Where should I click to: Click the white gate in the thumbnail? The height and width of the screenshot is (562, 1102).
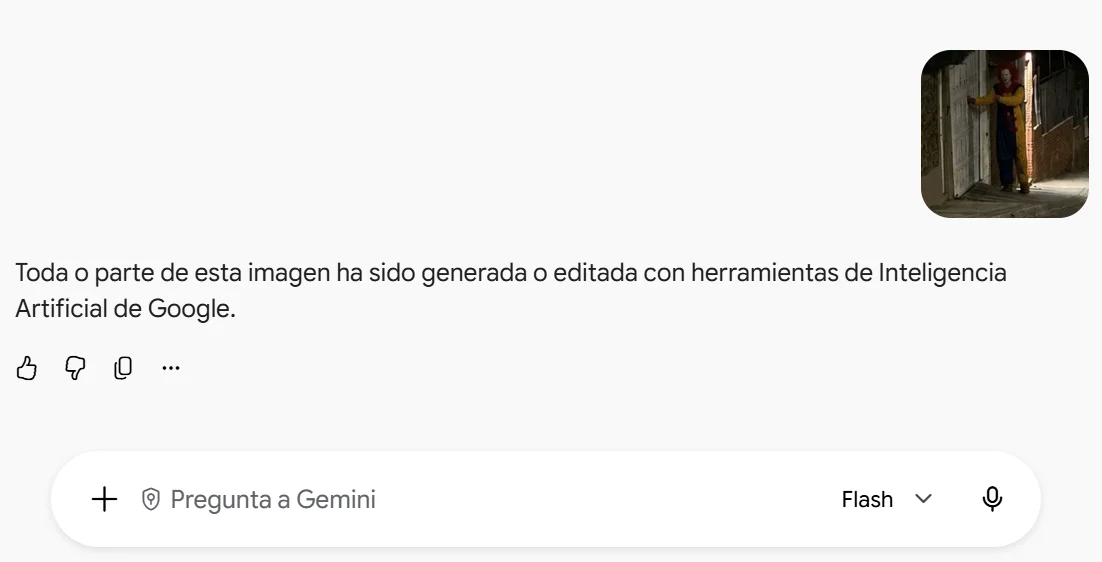pos(964,126)
